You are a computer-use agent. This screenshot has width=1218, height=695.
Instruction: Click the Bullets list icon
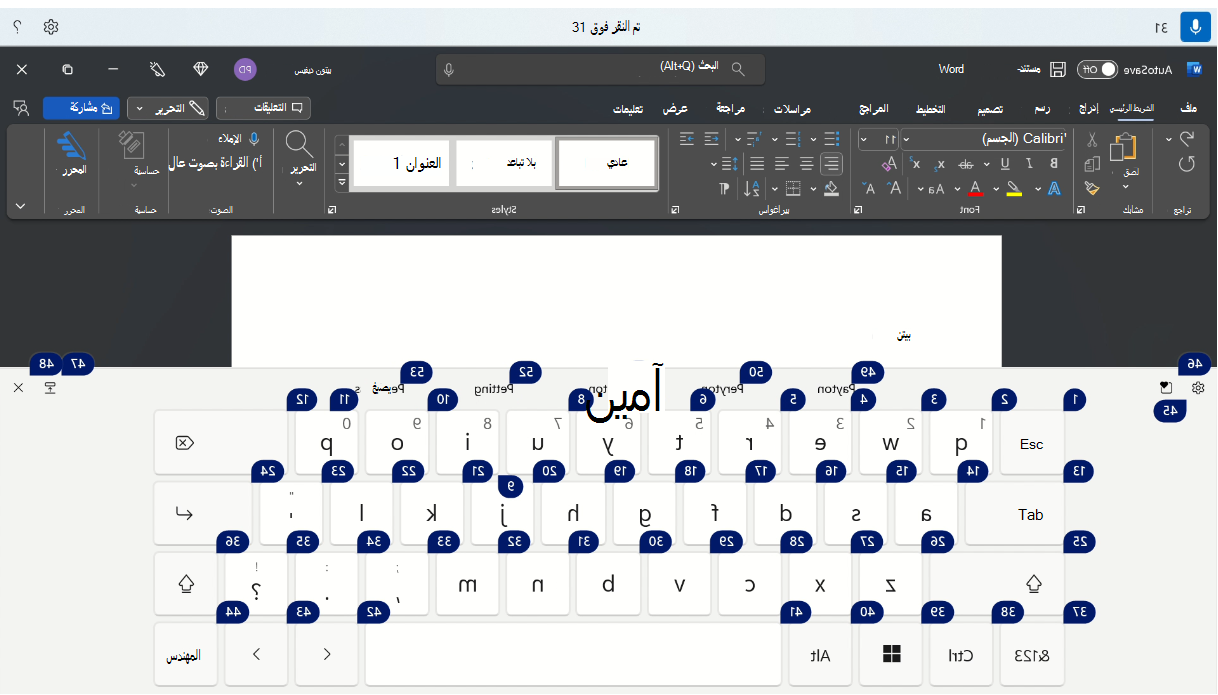tap(832, 138)
